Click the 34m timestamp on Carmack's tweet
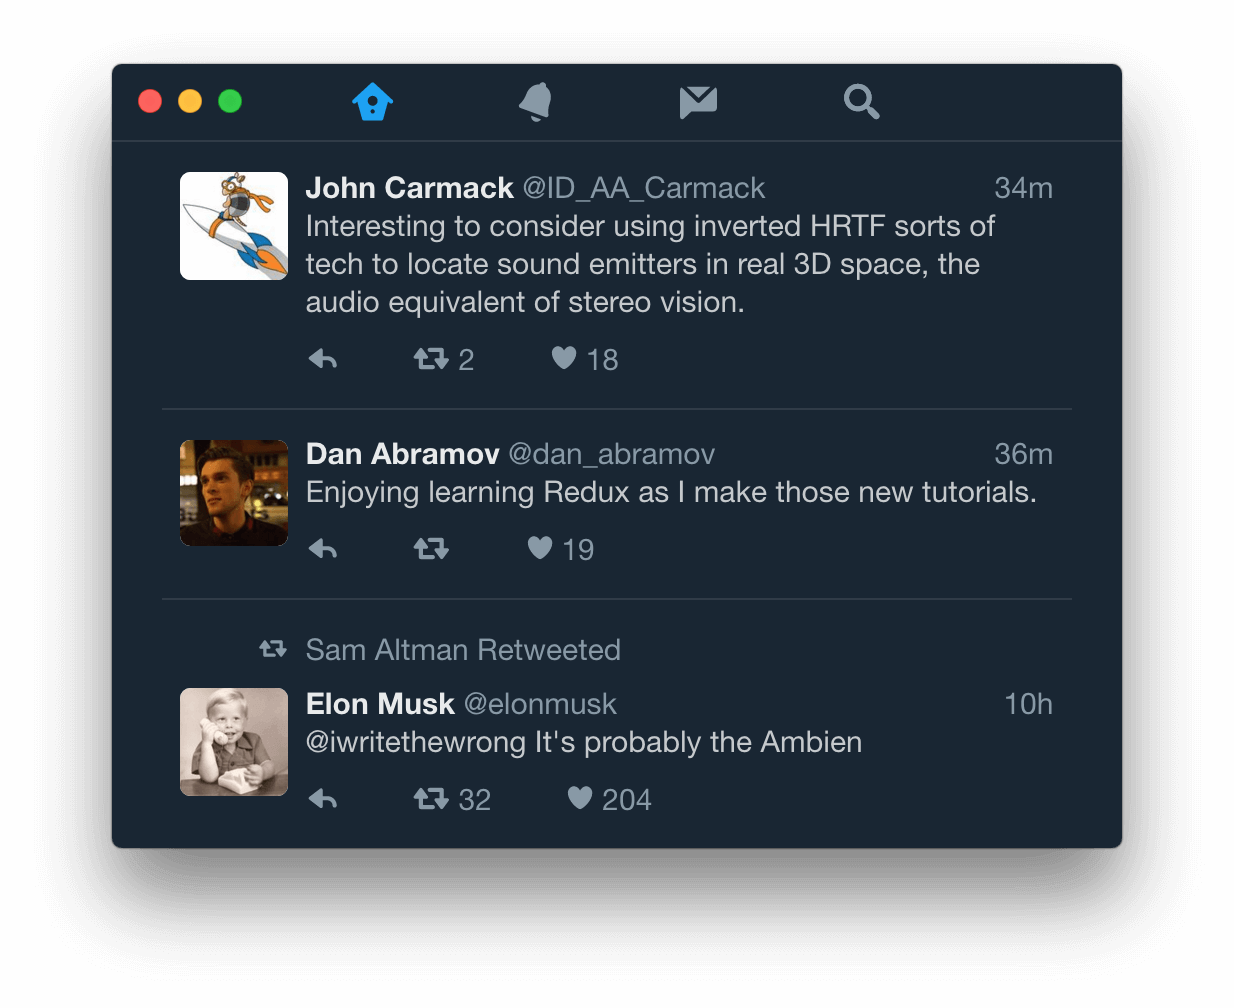The width and height of the screenshot is (1234, 1008). pyautogui.click(x=1023, y=188)
